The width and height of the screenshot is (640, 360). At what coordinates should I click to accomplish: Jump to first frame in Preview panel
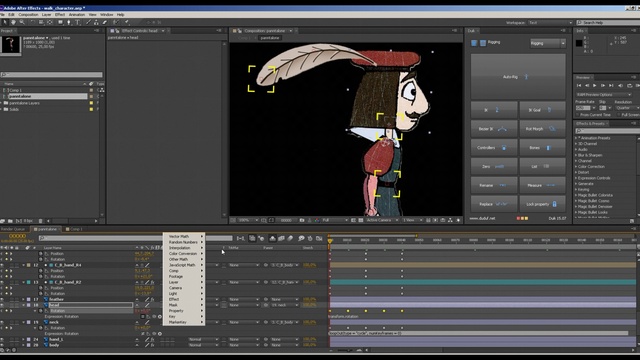pyautogui.click(x=579, y=86)
